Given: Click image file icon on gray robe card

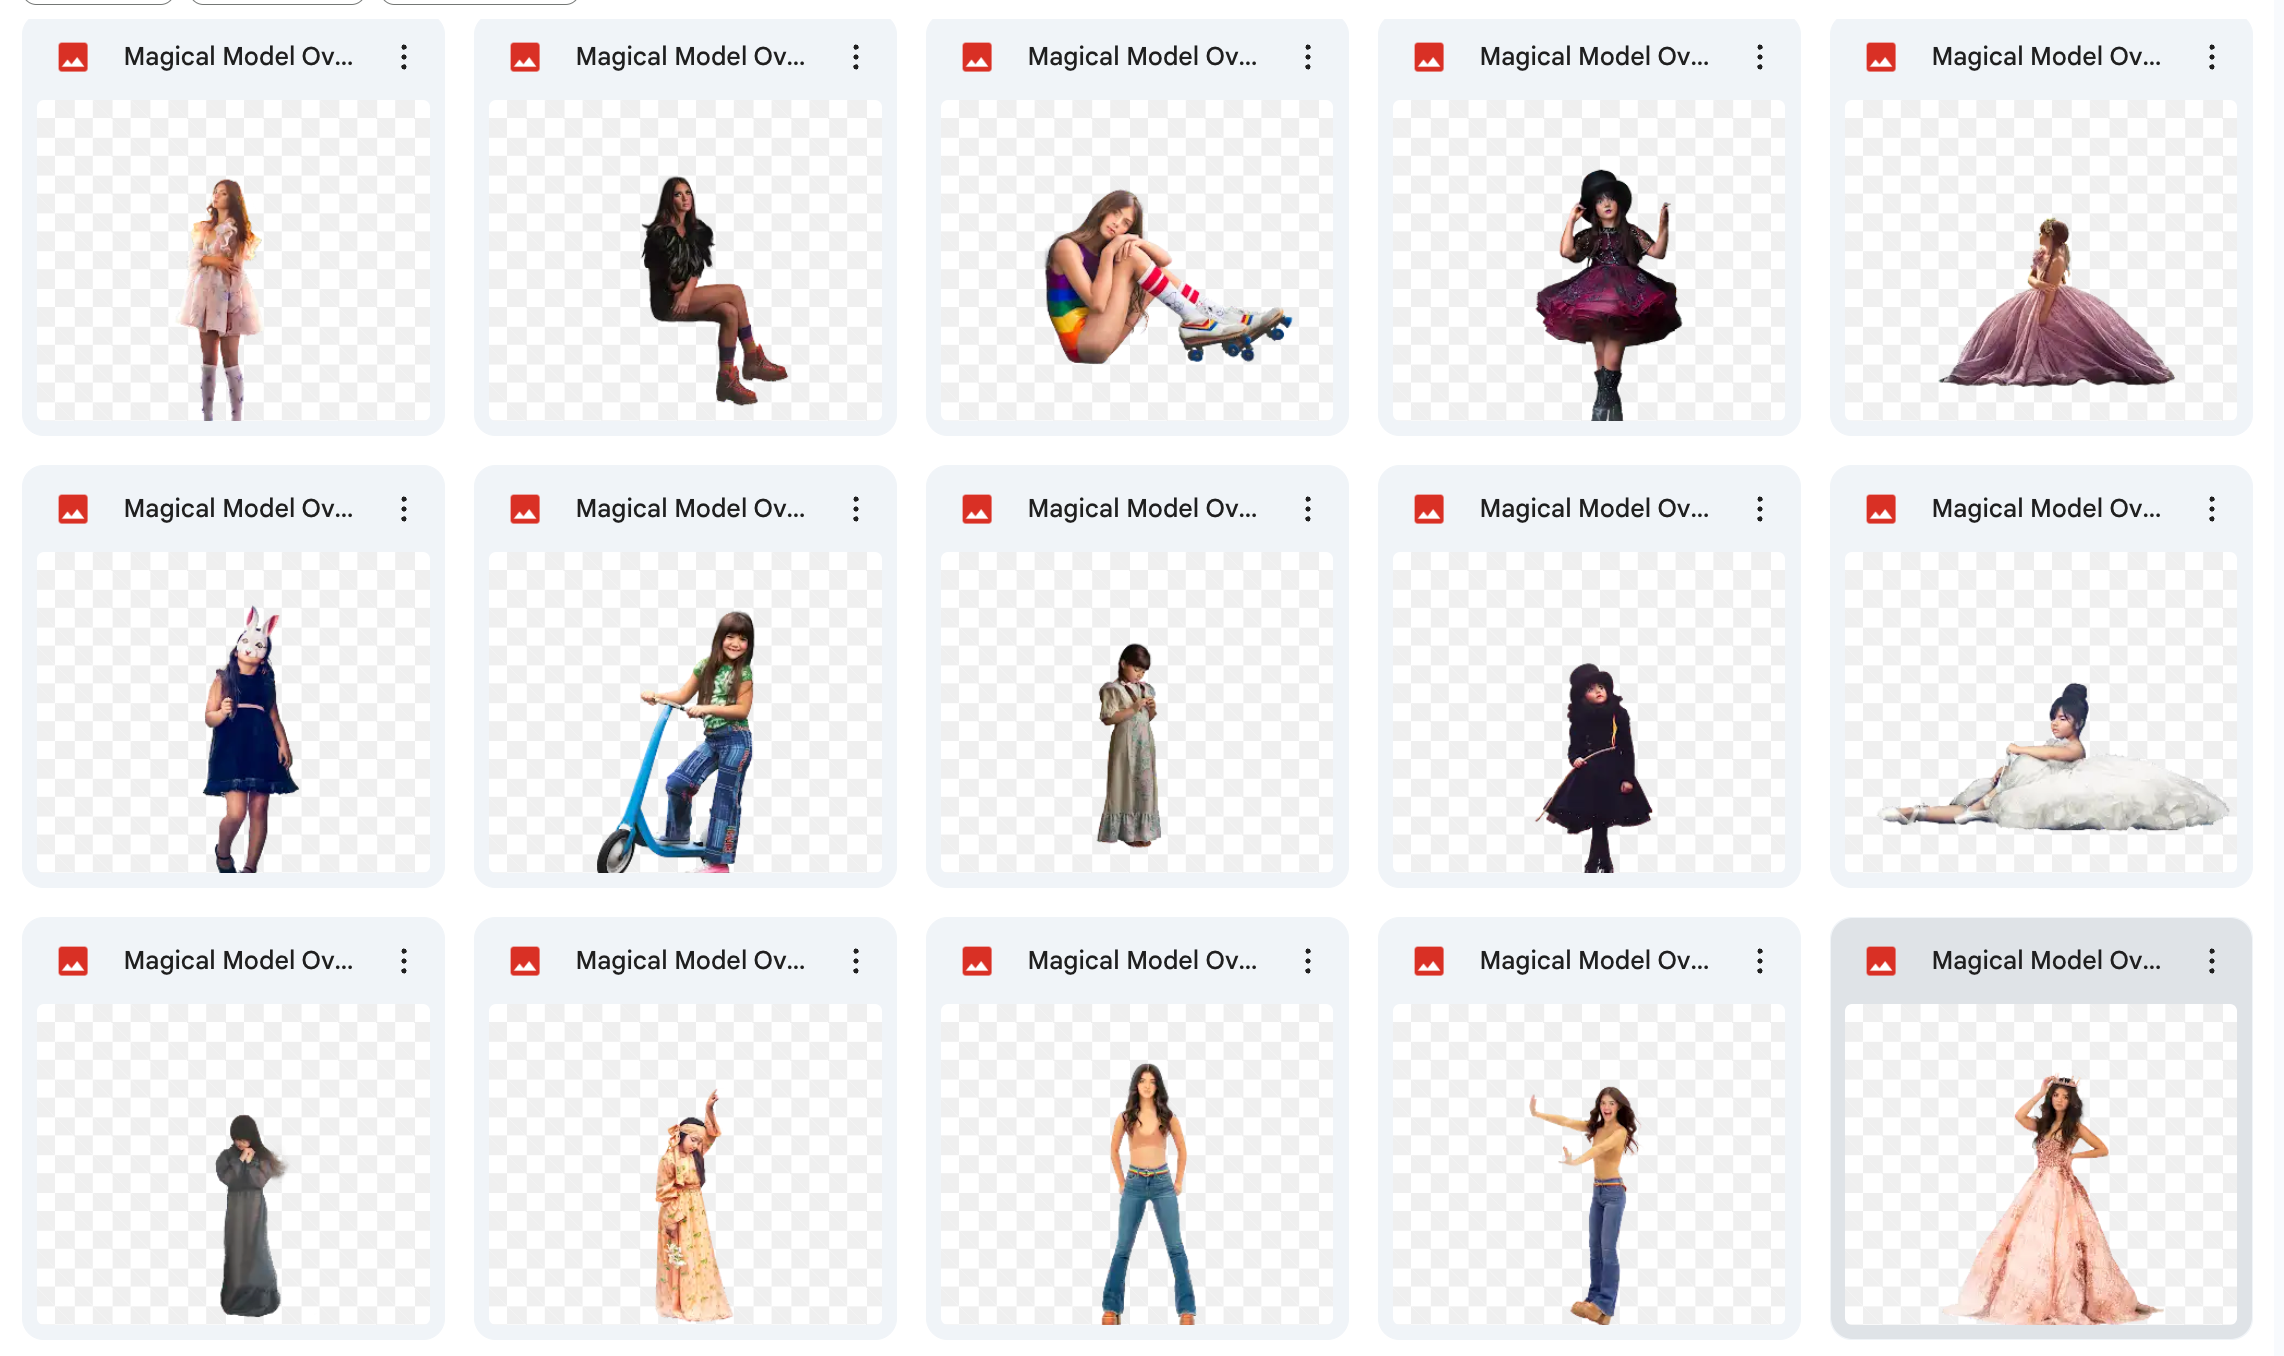Looking at the screenshot, I should pyautogui.click(x=72, y=961).
